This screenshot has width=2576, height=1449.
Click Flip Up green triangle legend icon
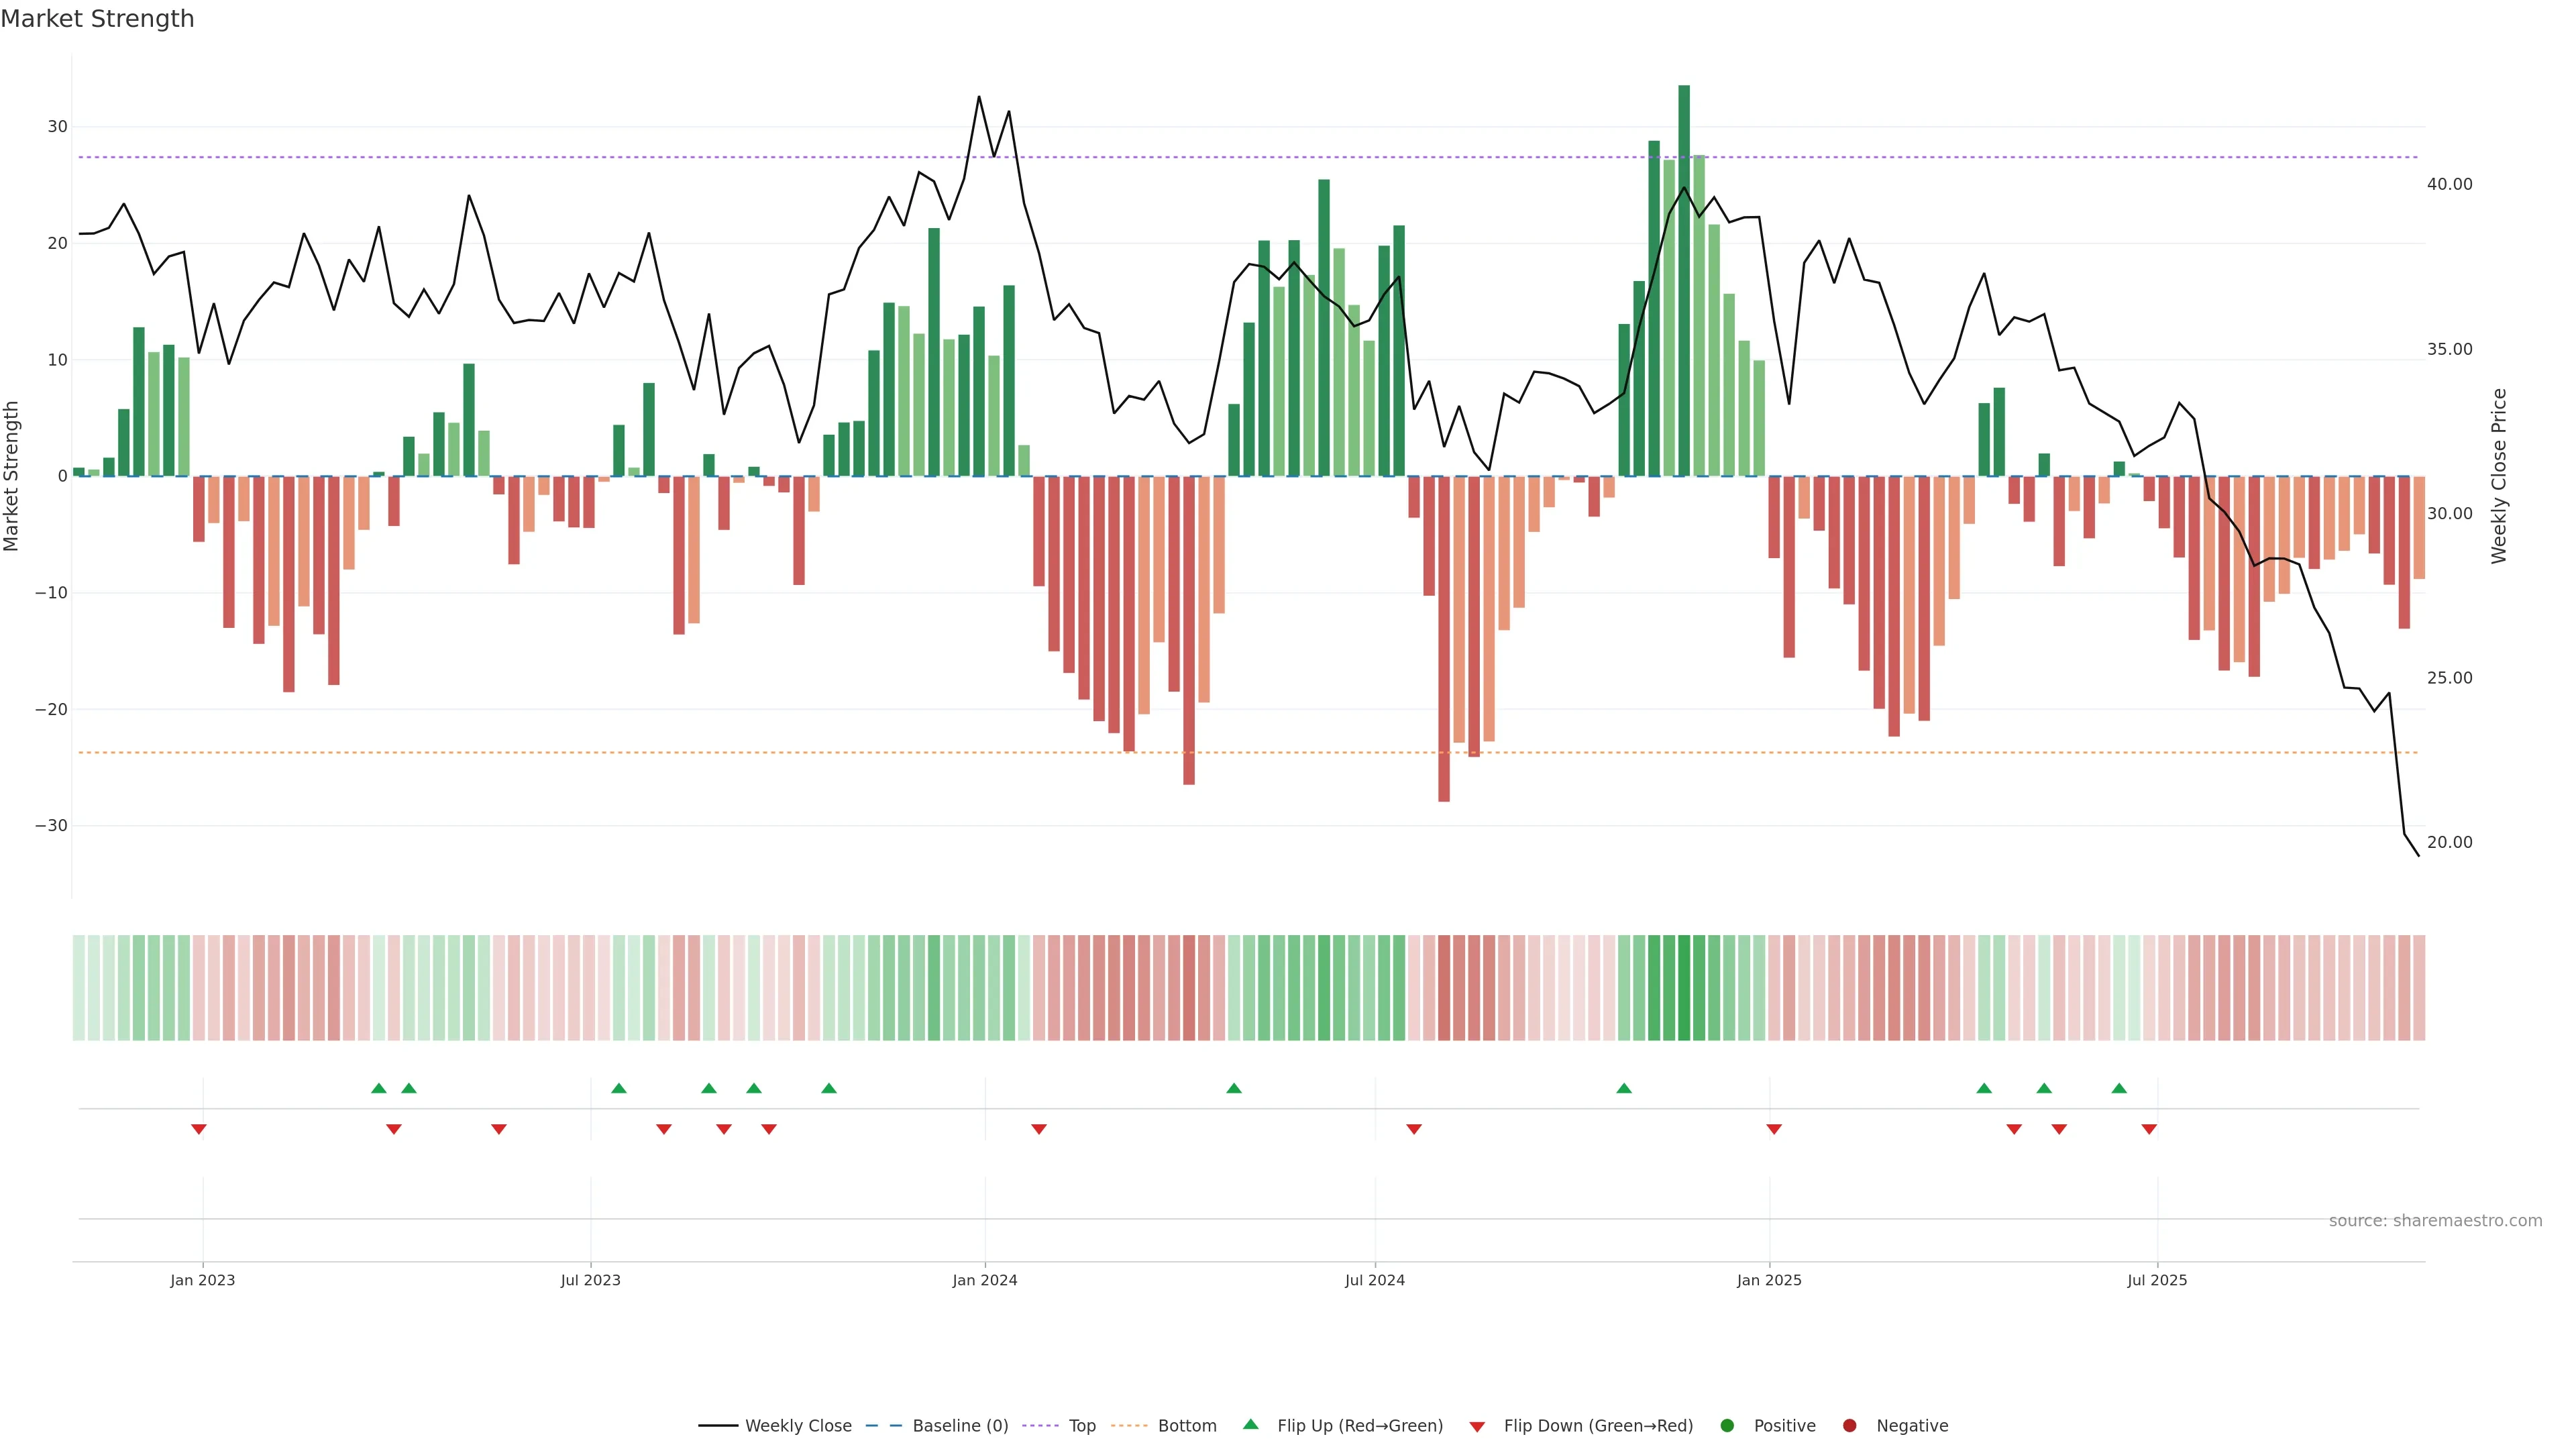click(1250, 1424)
